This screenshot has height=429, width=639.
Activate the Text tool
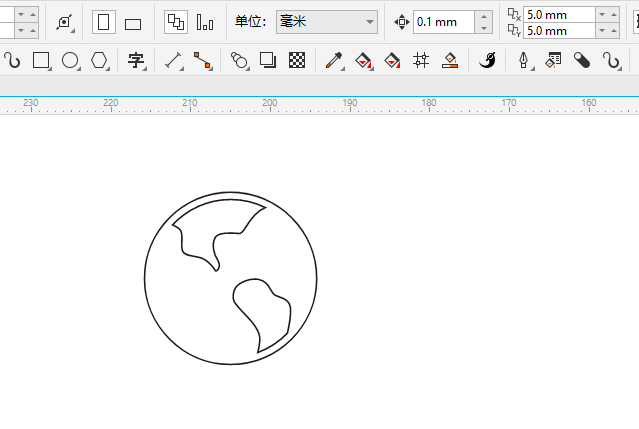pos(136,61)
